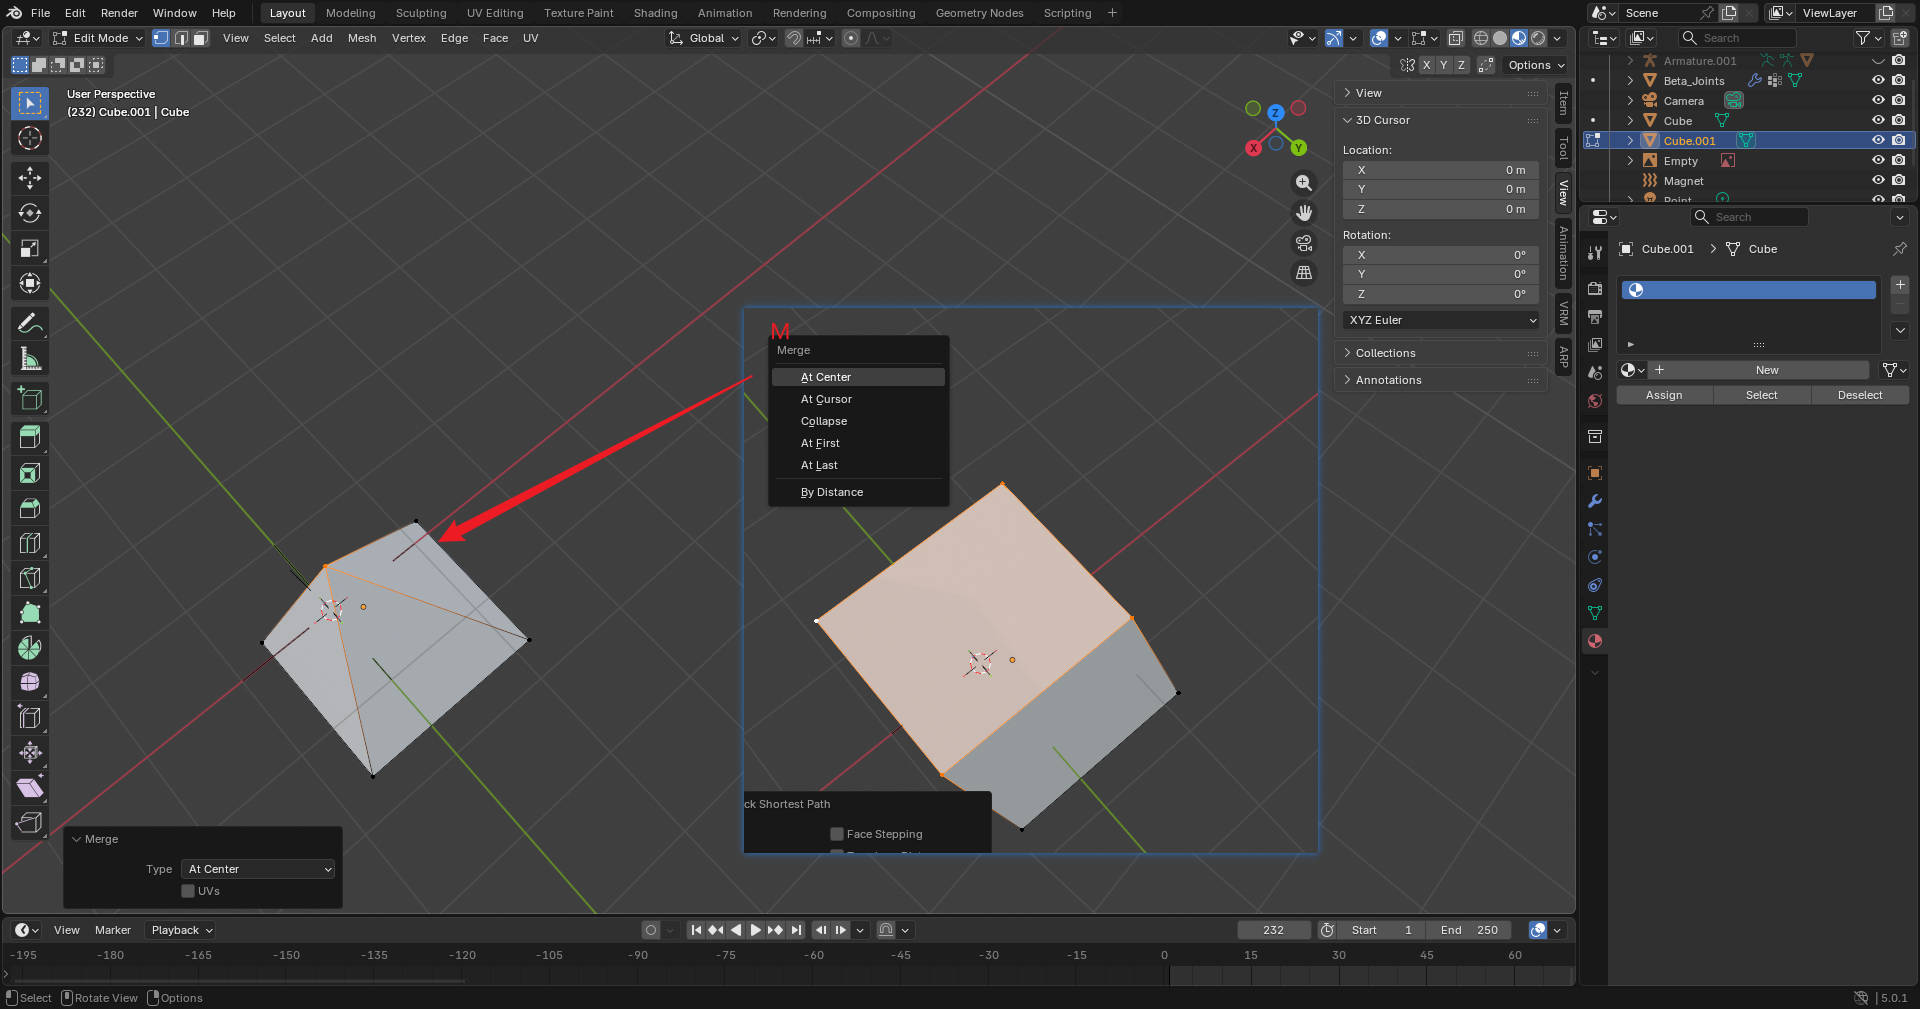Select the Cursor tool in toolbar
Screen dimensions: 1920x1009
30,138
